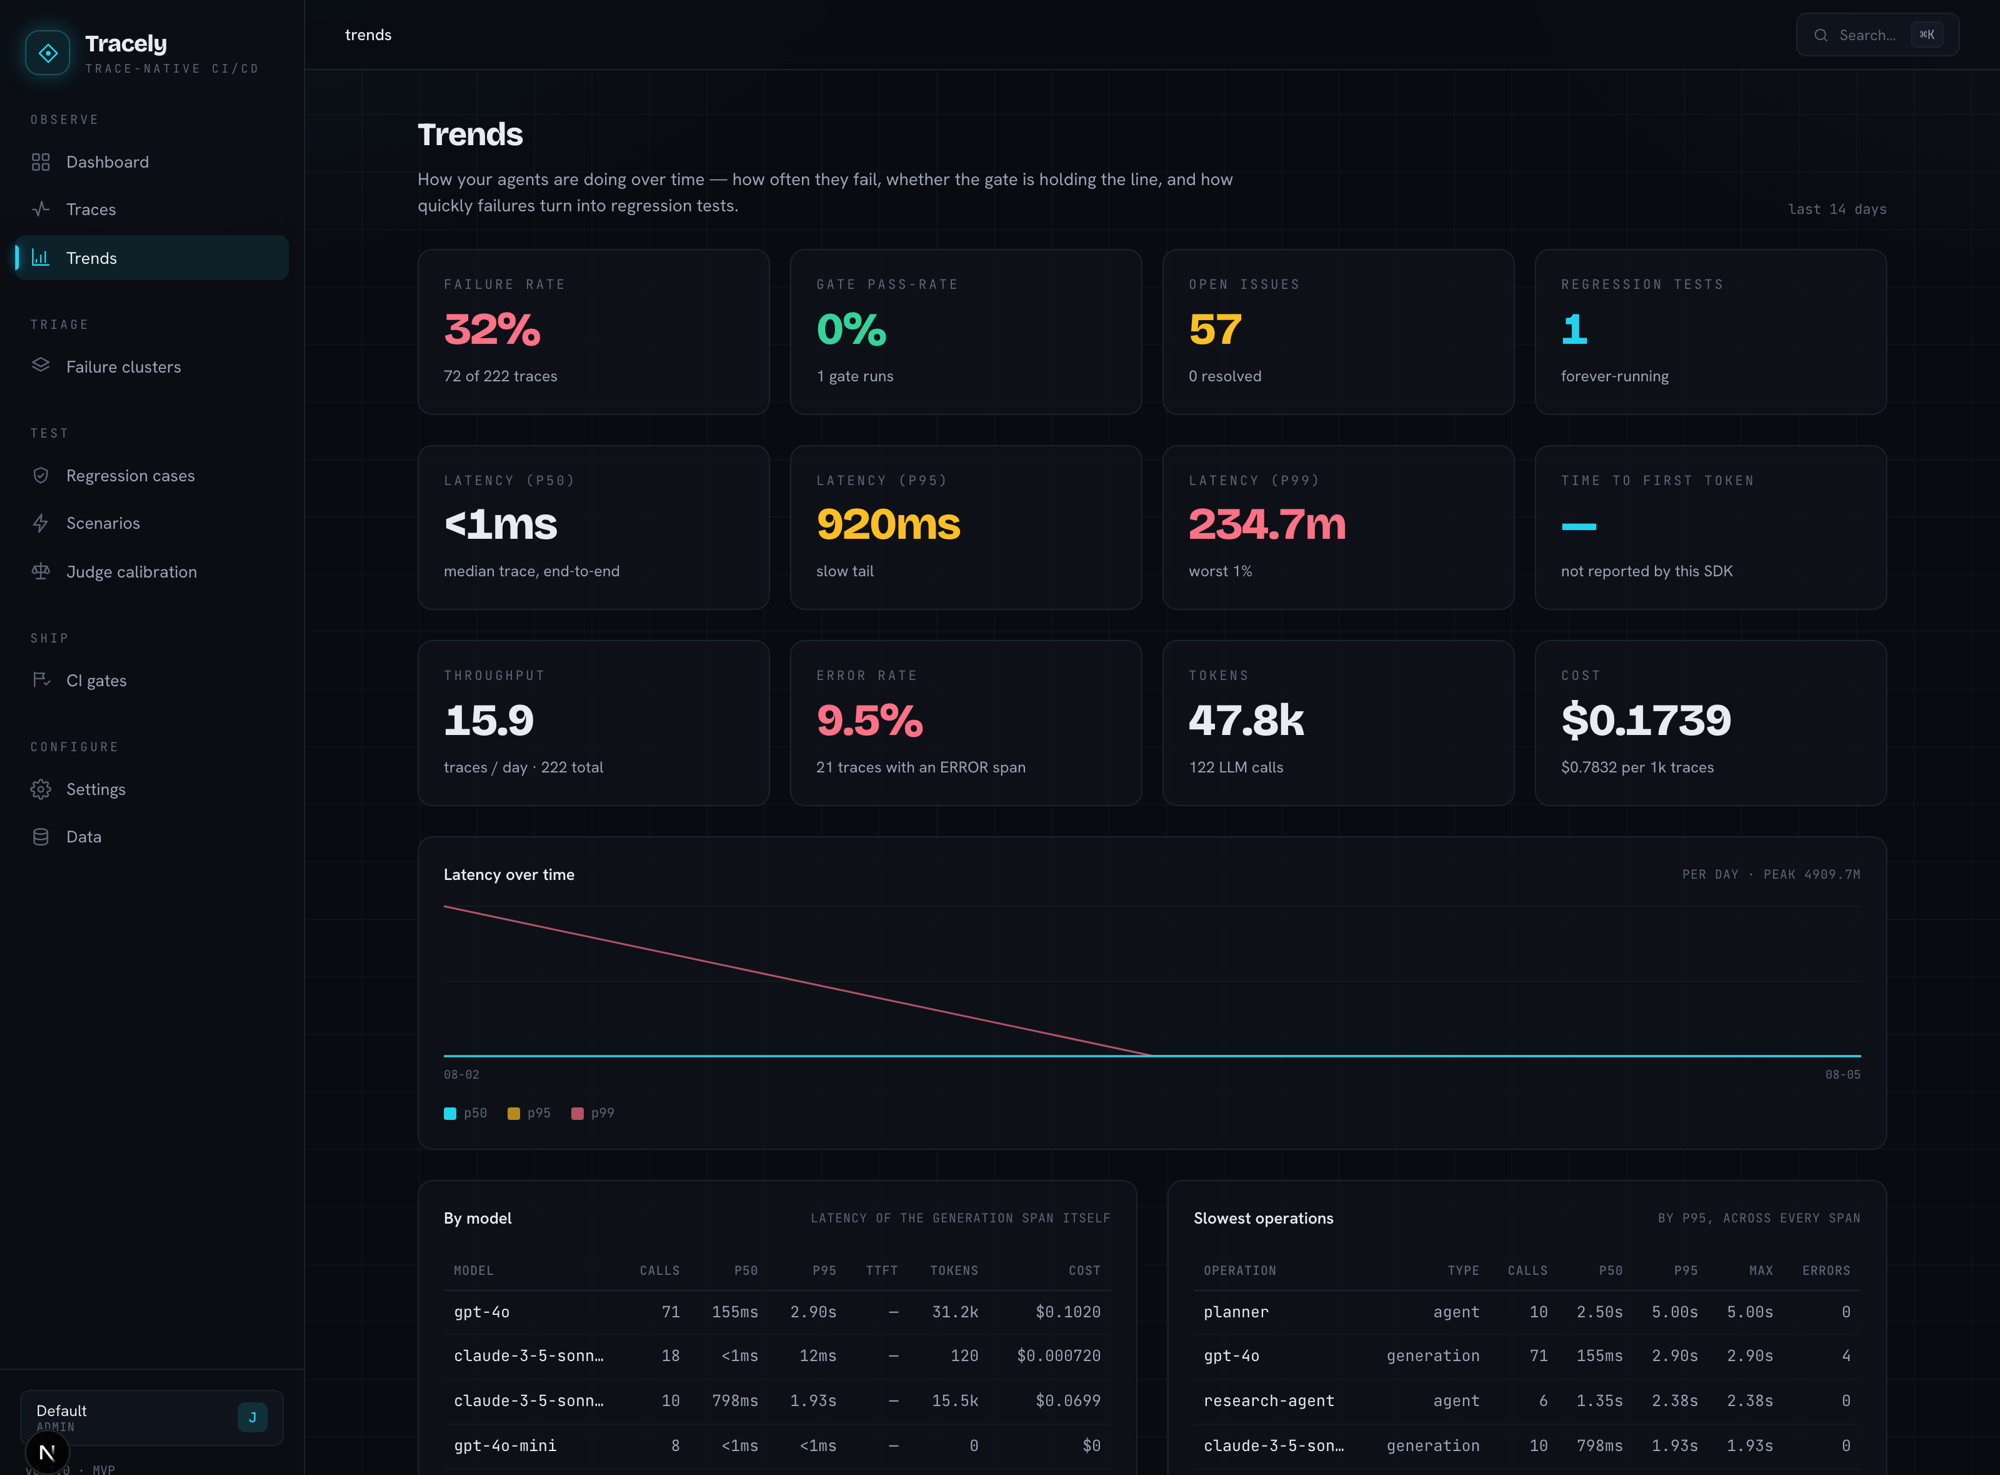Click the planner operation row
Image resolution: width=2000 pixels, height=1475 pixels.
1527,1312
